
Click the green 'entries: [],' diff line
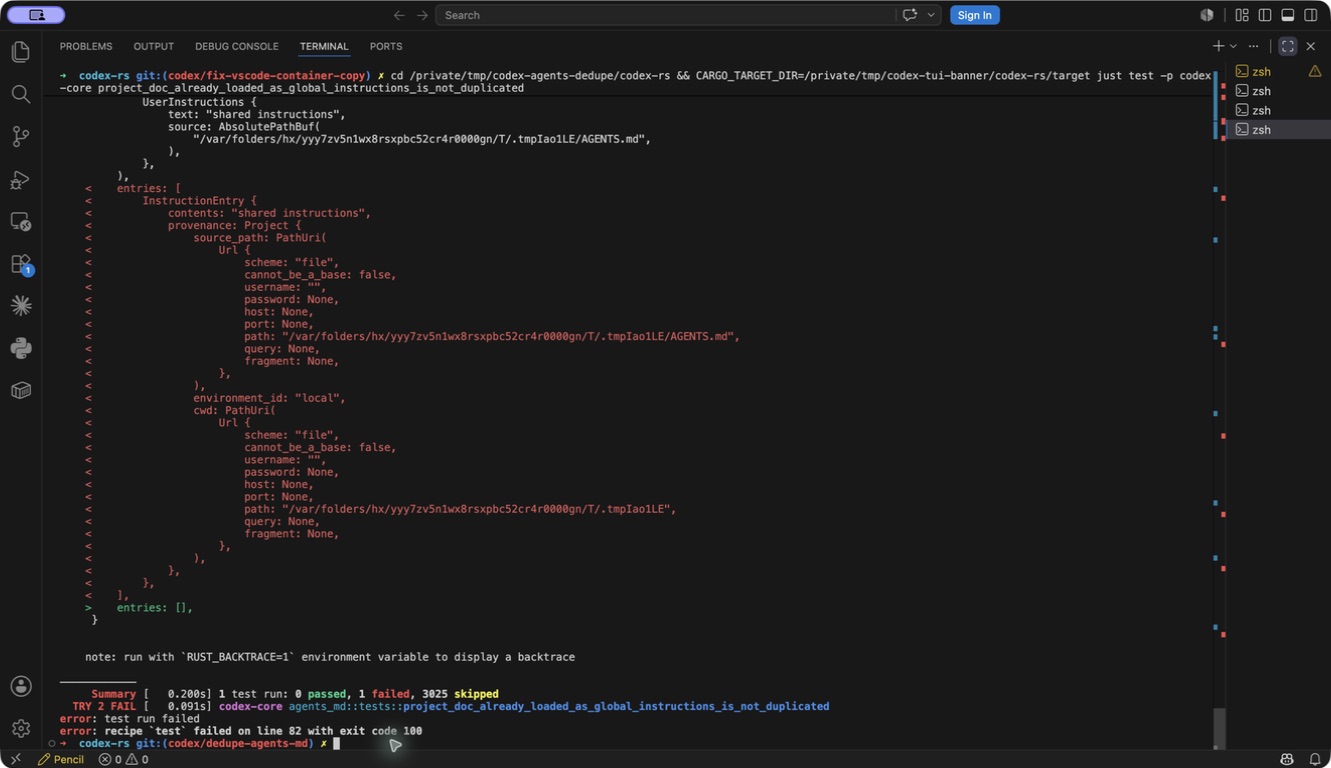(x=154, y=608)
